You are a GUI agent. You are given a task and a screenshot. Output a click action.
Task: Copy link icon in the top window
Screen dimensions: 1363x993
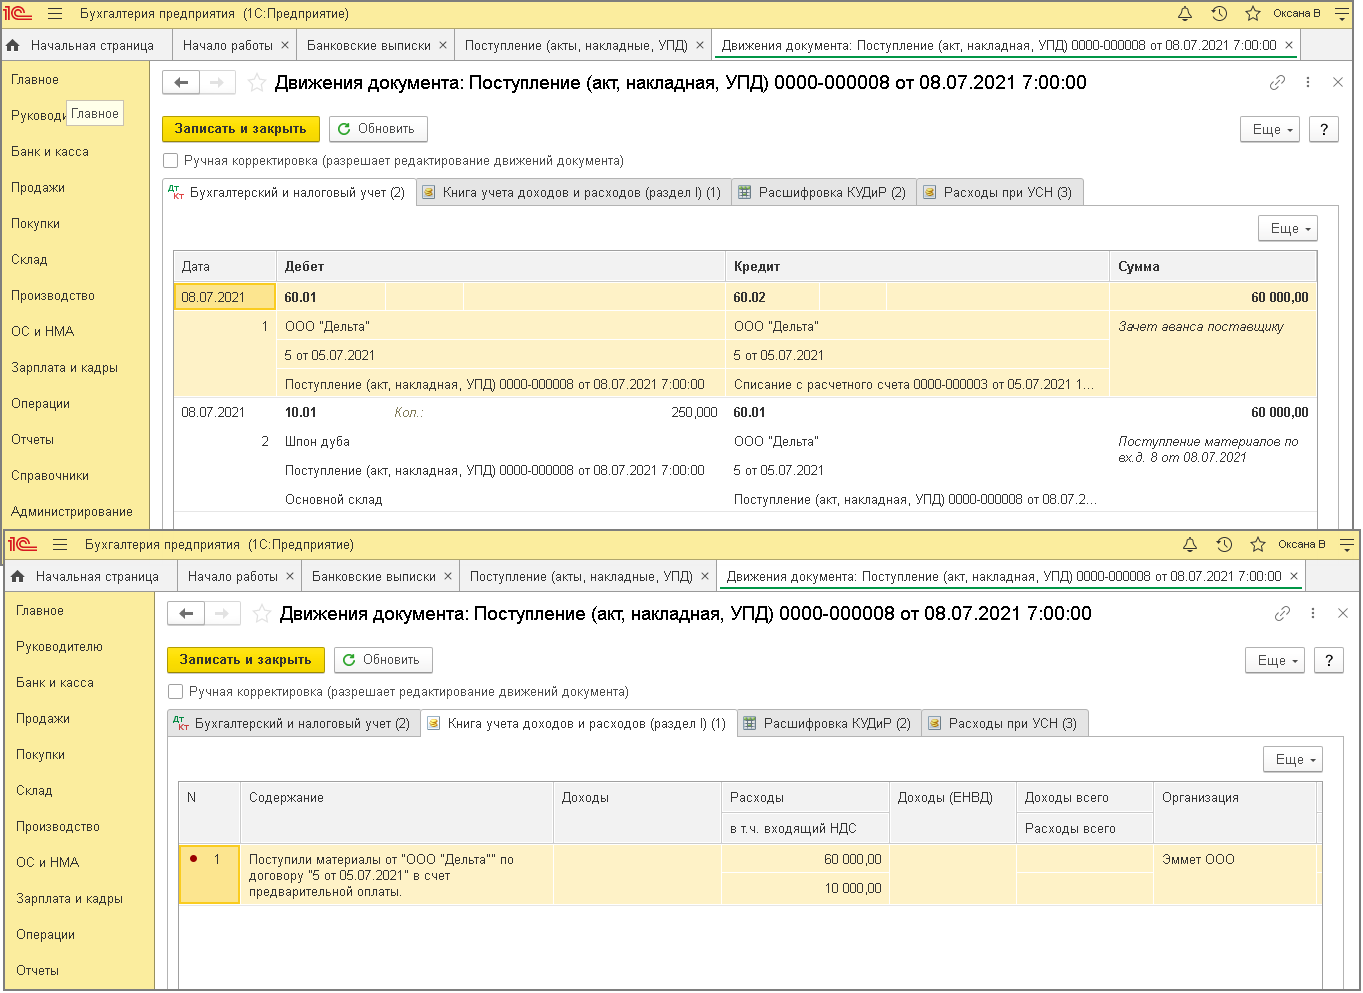click(x=1277, y=83)
